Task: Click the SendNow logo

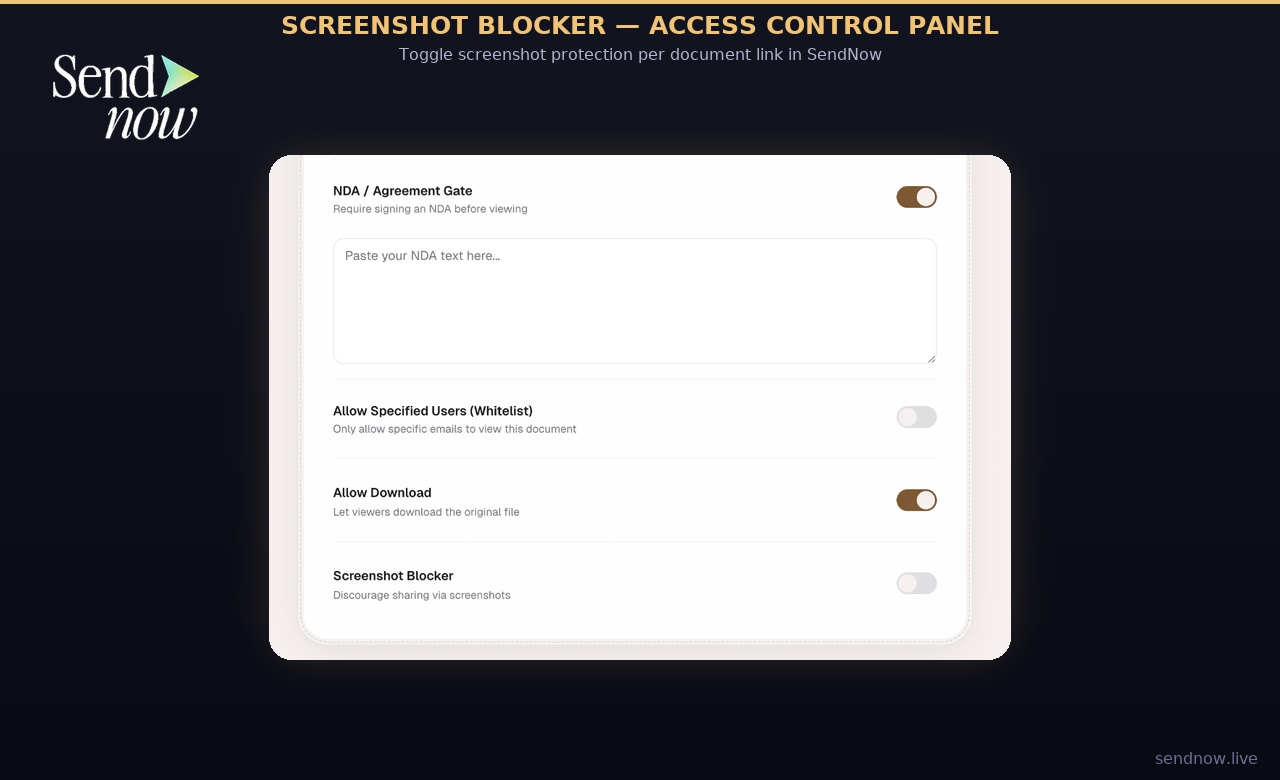Action: pos(125,97)
